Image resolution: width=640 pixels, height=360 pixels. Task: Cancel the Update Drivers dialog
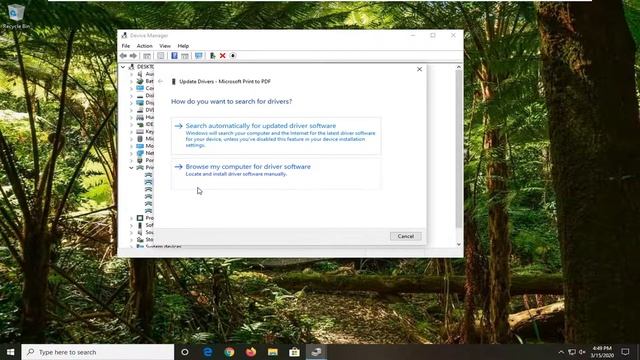[405, 236]
